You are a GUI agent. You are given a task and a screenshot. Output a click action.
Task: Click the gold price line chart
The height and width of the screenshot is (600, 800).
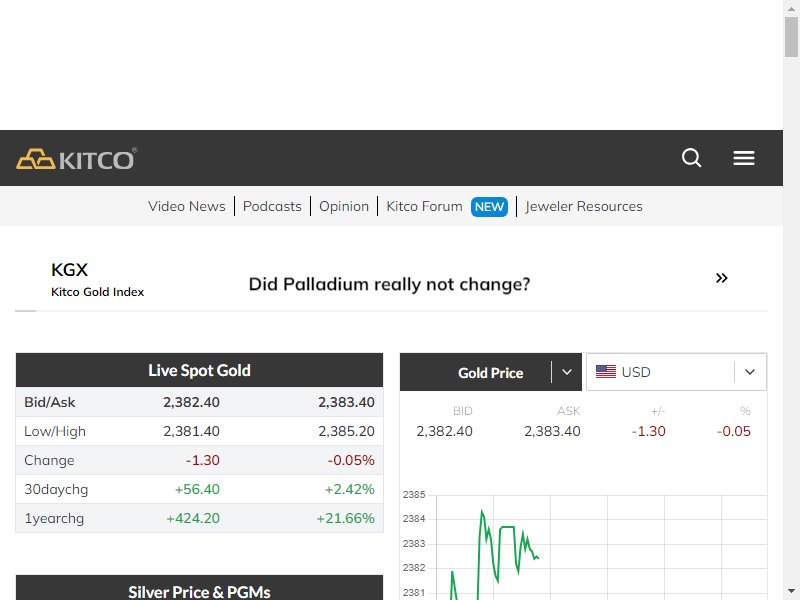pos(584,545)
